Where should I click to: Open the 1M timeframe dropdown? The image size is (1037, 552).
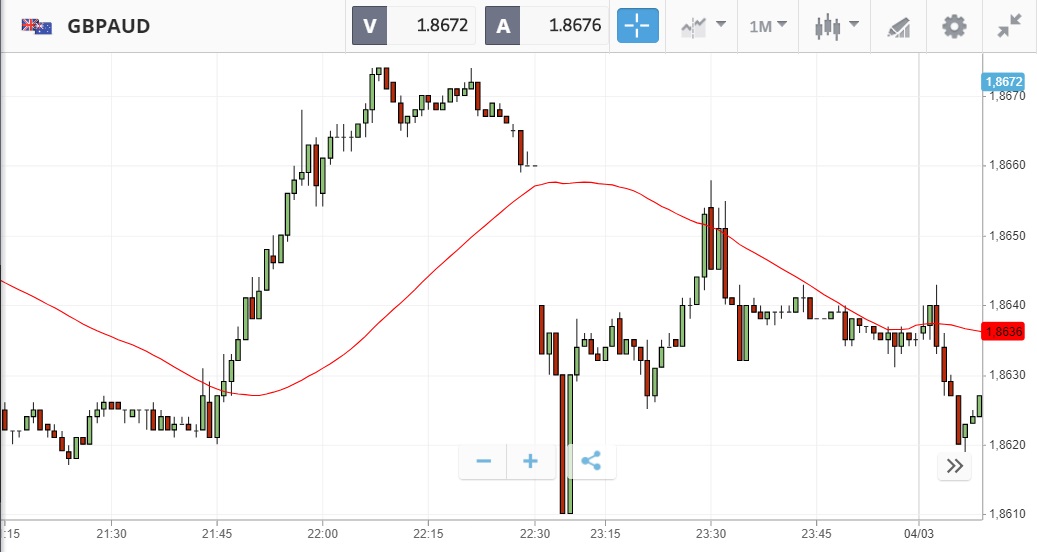click(767, 26)
